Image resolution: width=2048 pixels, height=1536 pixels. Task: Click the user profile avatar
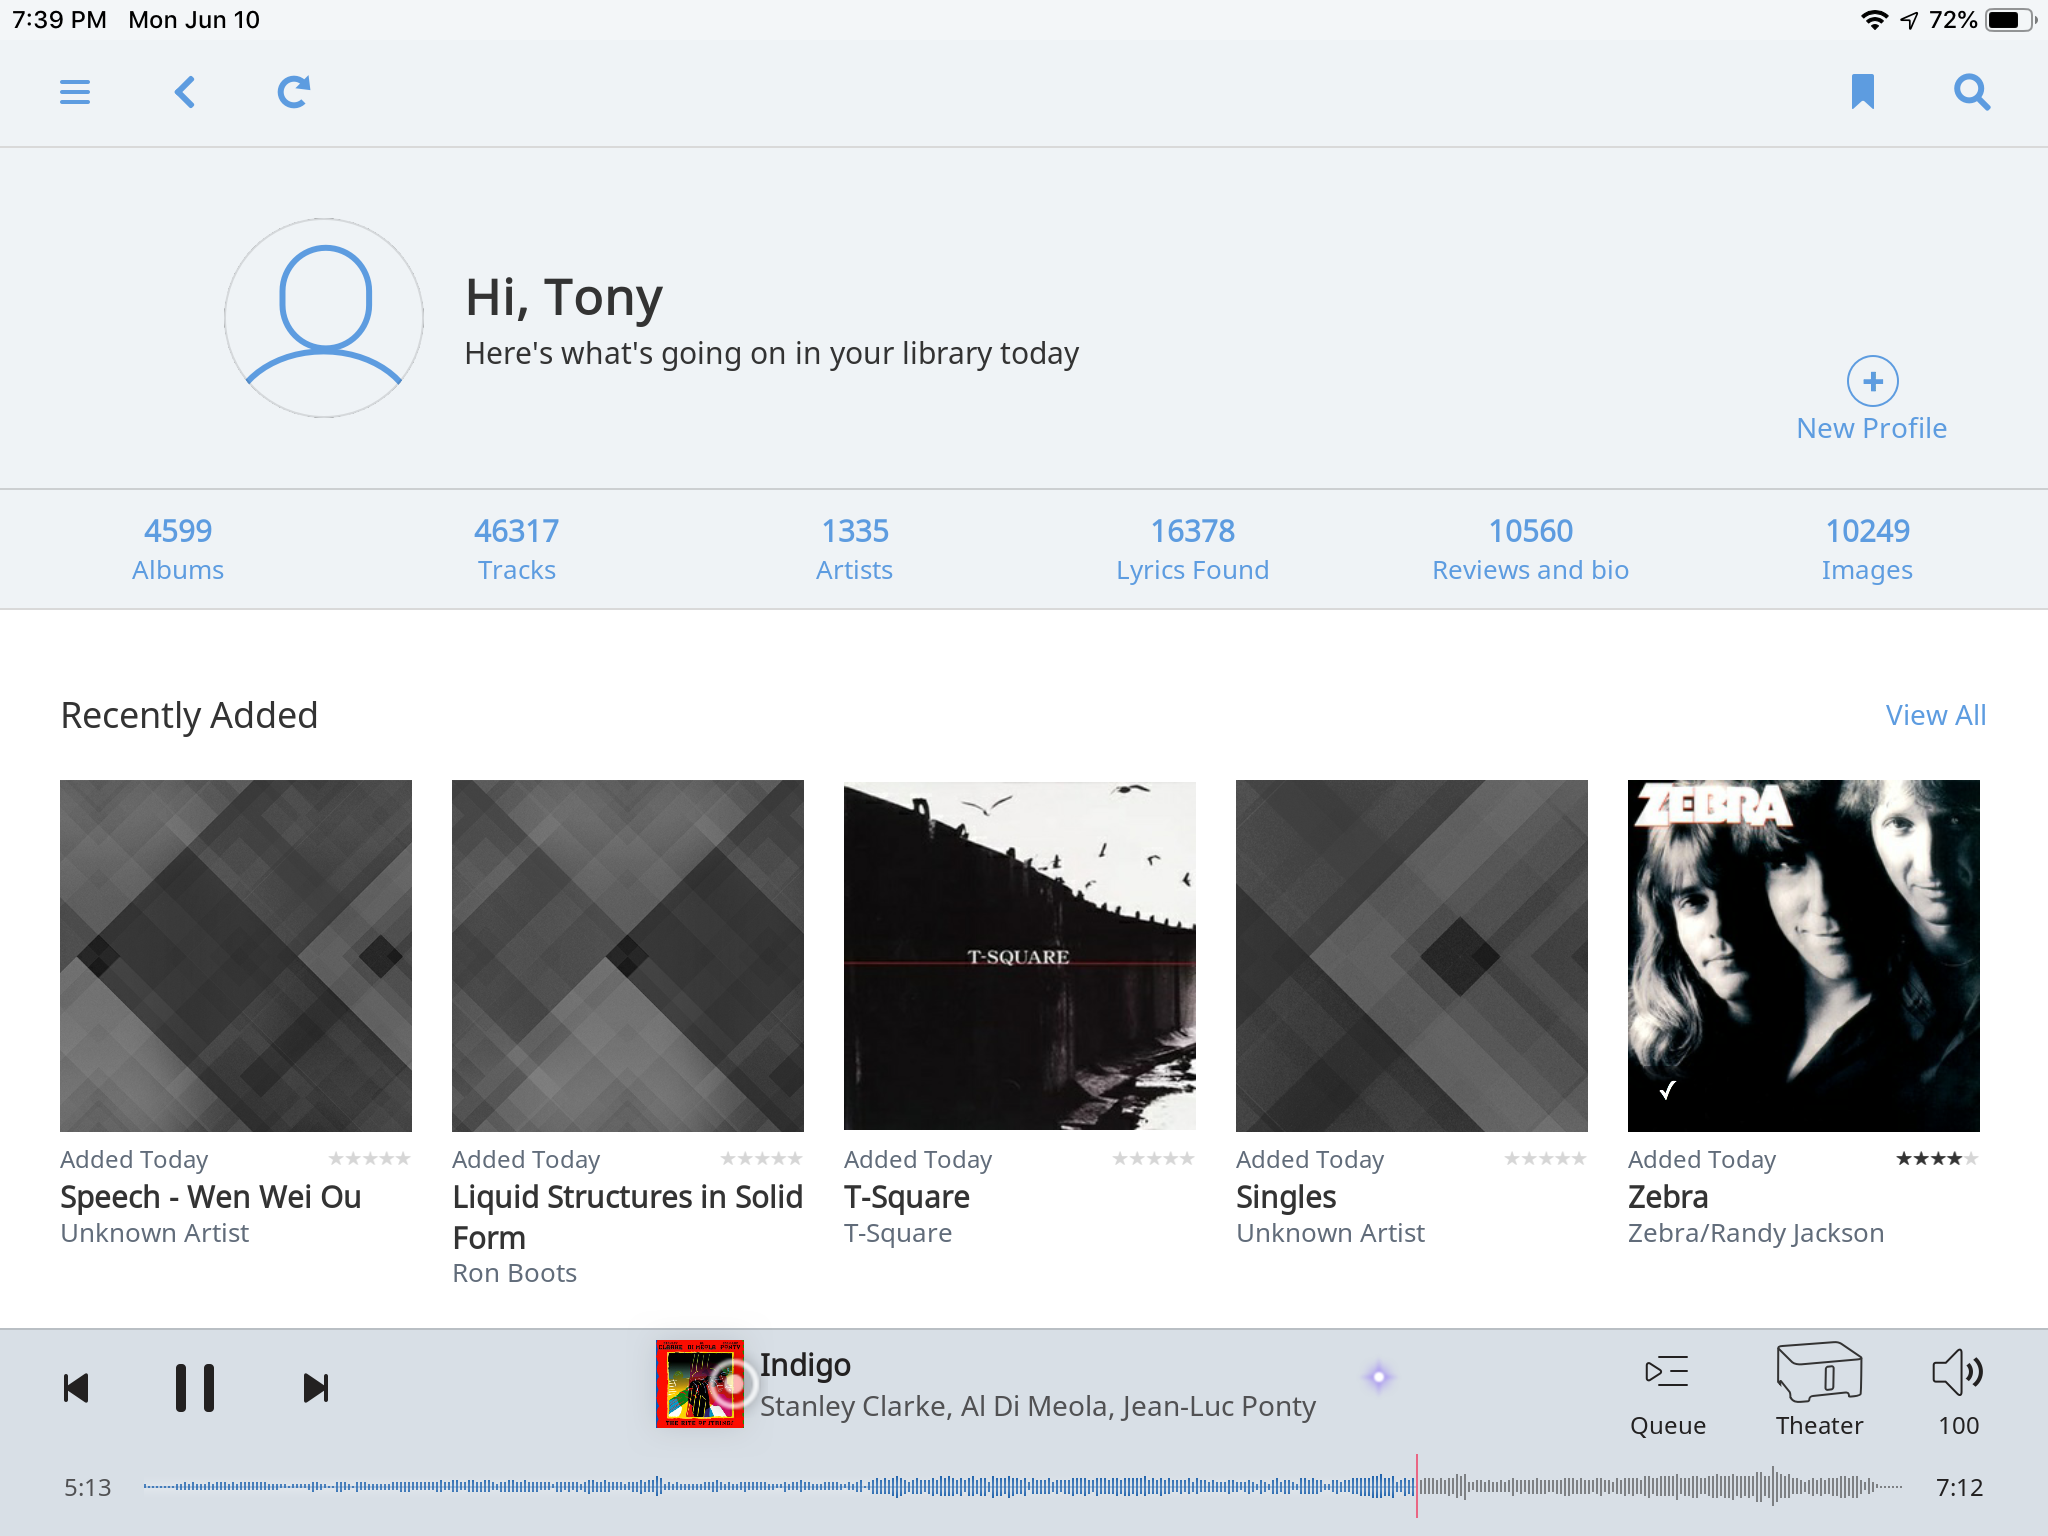[x=324, y=318]
